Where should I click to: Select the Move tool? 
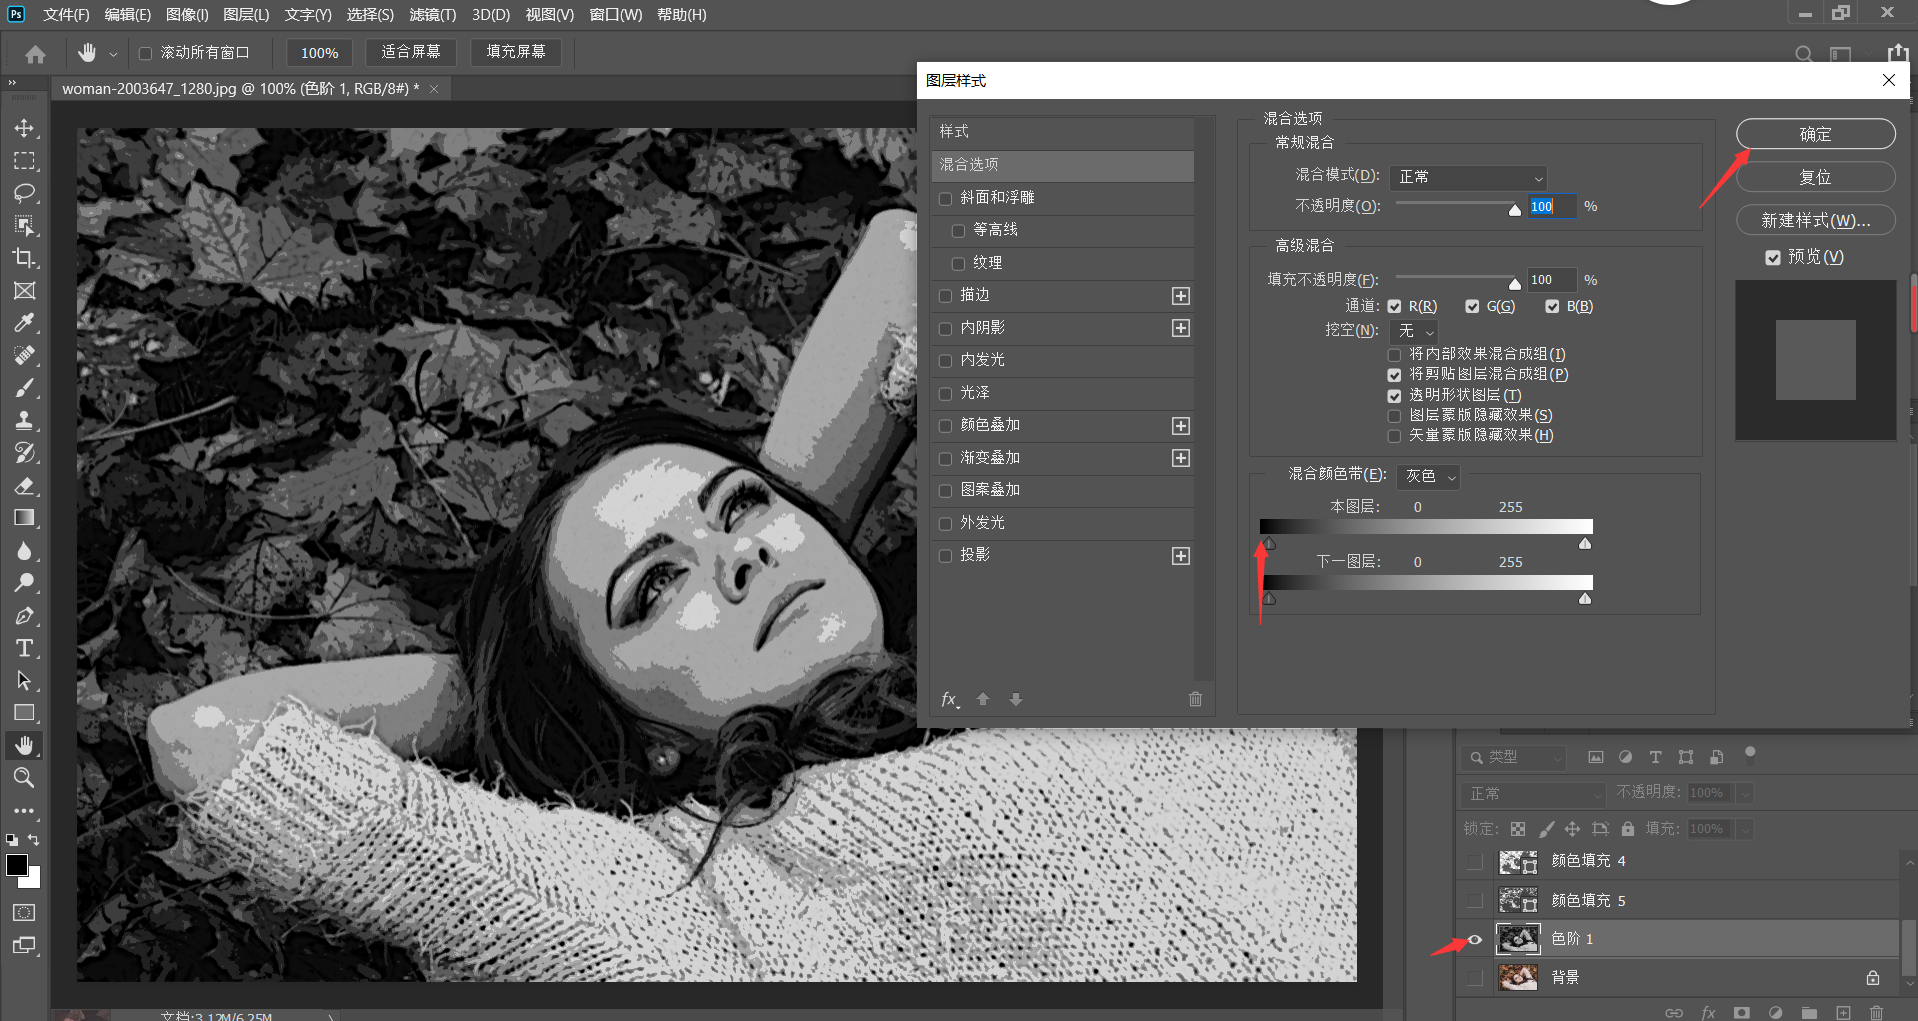pyautogui.click(x=24, y=129)
